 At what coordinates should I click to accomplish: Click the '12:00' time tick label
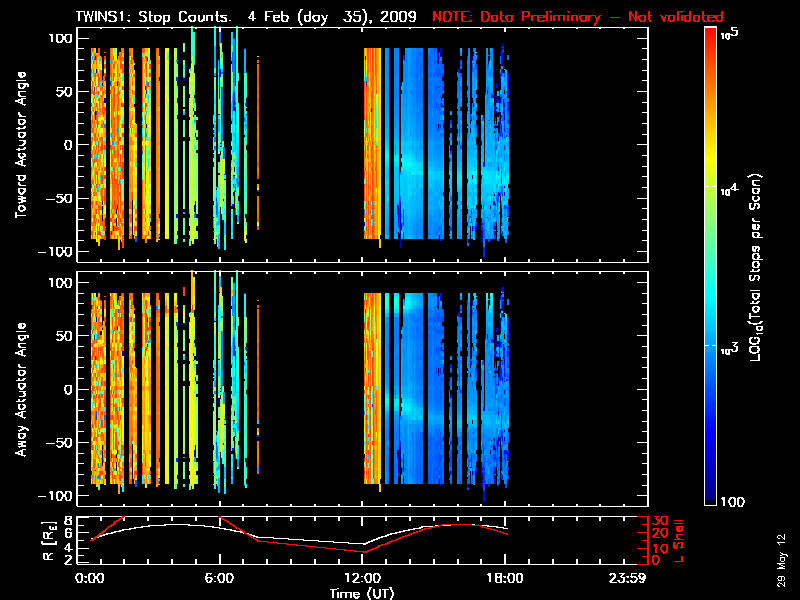coord(363,578)
